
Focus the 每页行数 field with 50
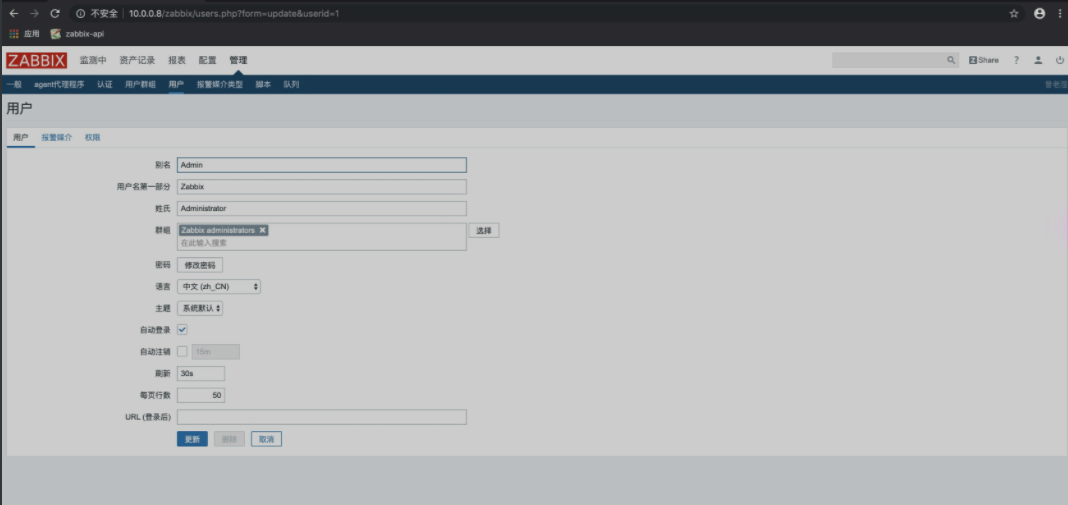point(201,395)
